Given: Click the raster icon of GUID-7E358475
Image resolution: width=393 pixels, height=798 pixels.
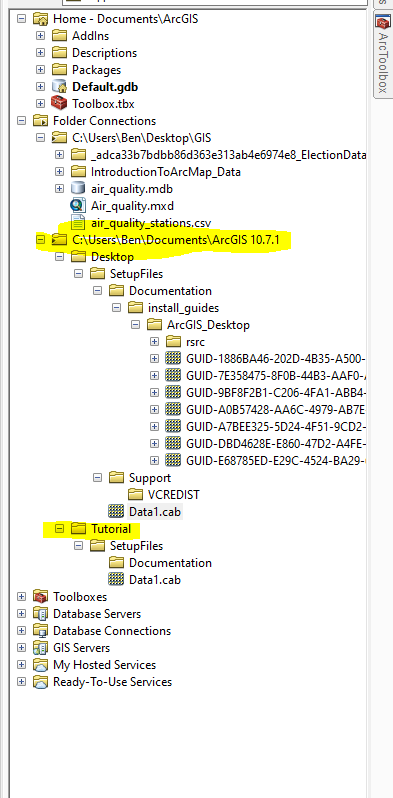Looking at the screenshot, I should [x=174, y=376].
